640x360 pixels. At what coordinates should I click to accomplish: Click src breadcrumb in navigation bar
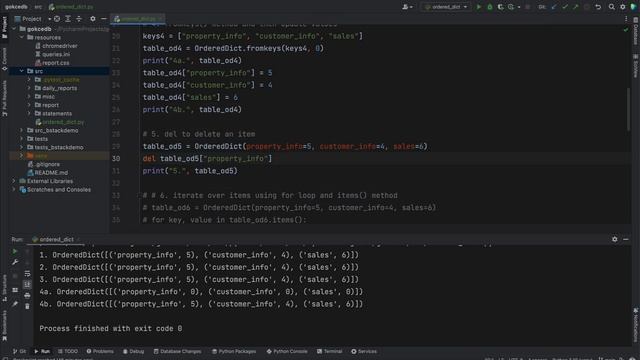(x=38, y=7)
